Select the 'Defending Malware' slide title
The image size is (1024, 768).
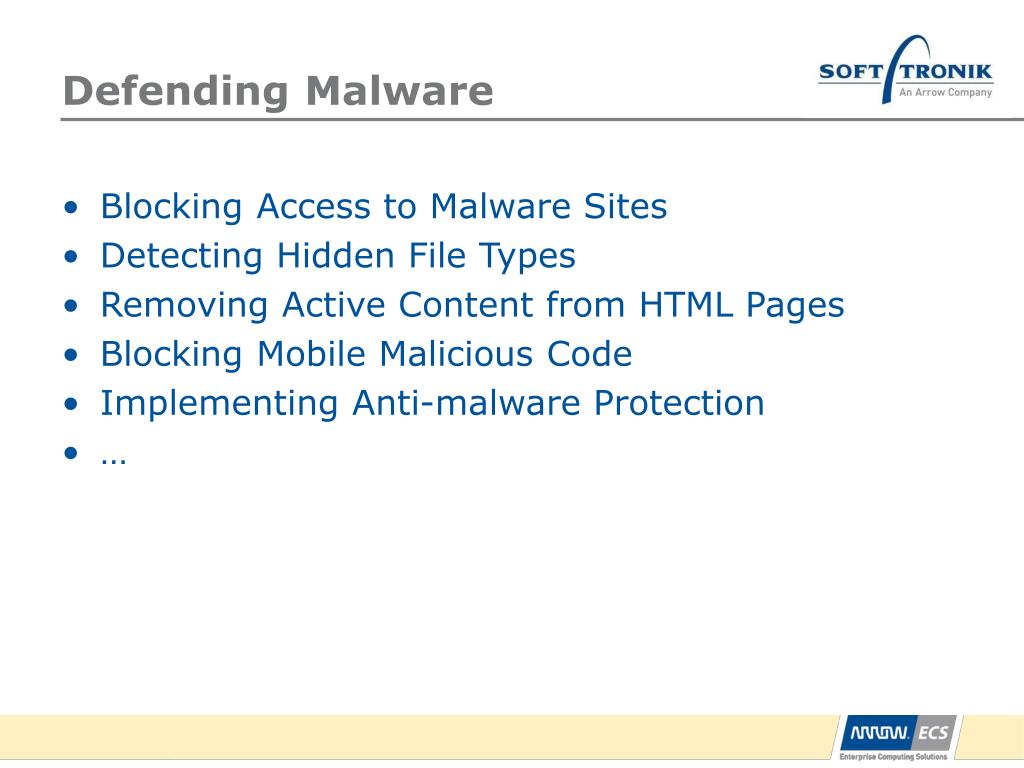[278, 90]
